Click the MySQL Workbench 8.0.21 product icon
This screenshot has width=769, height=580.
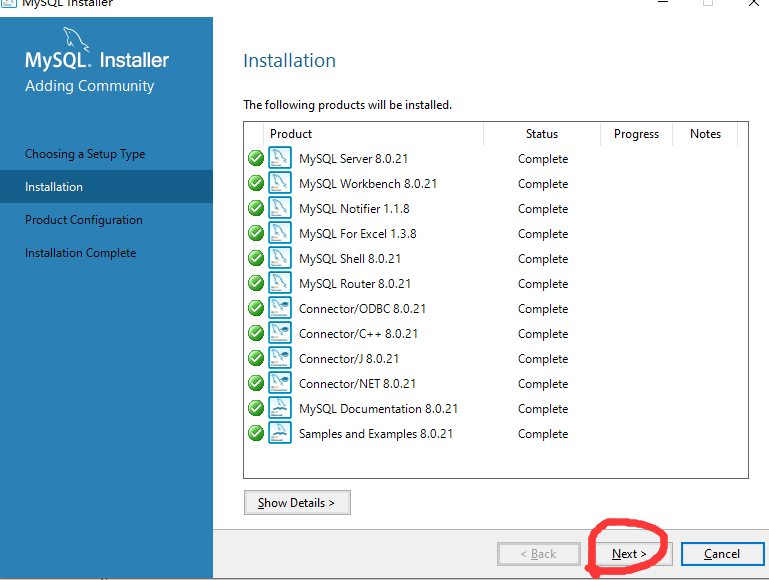tap(280, 183)
